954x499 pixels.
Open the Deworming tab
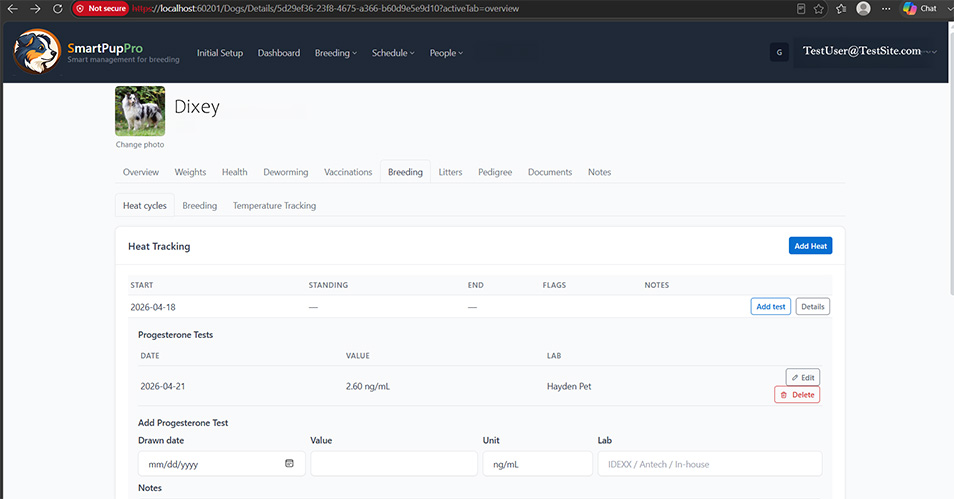285,172
